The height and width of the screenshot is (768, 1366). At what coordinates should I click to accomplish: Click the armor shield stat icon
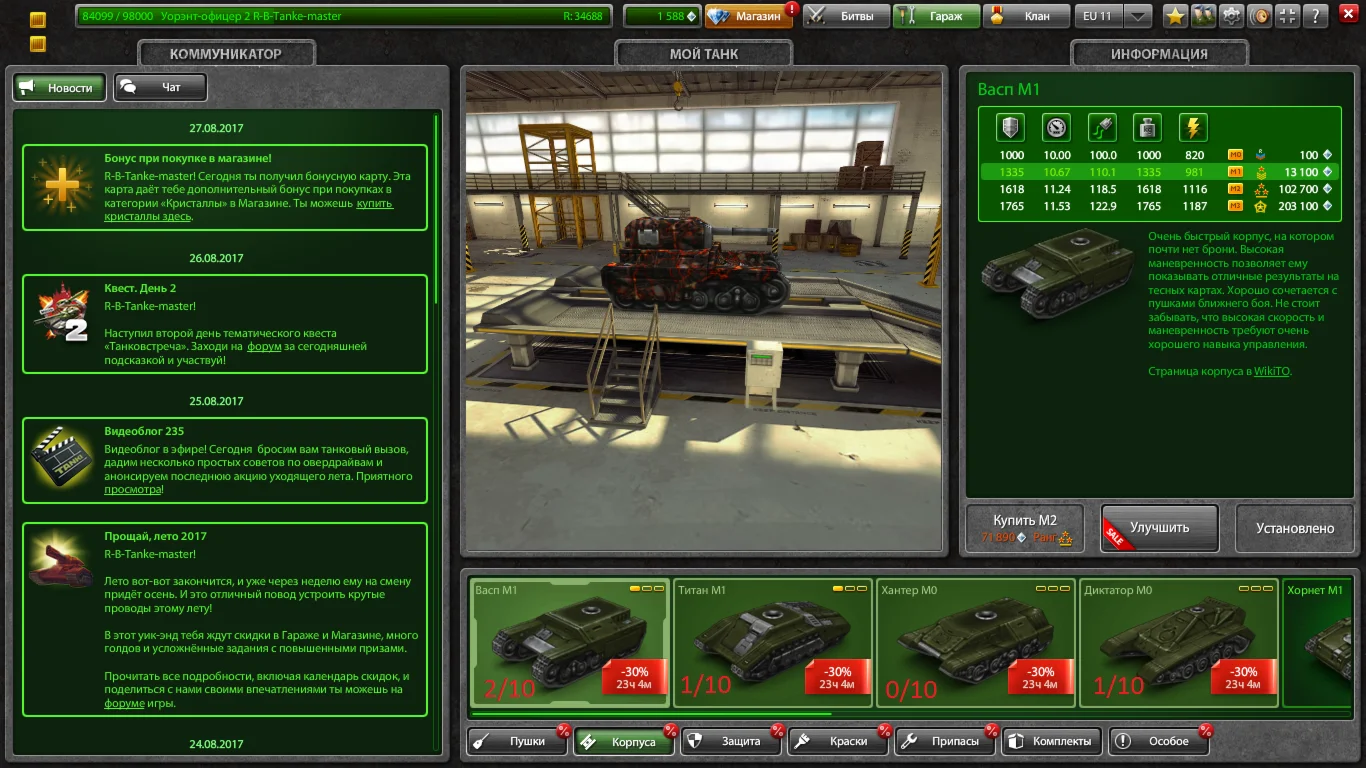(x=1011, y=128)
